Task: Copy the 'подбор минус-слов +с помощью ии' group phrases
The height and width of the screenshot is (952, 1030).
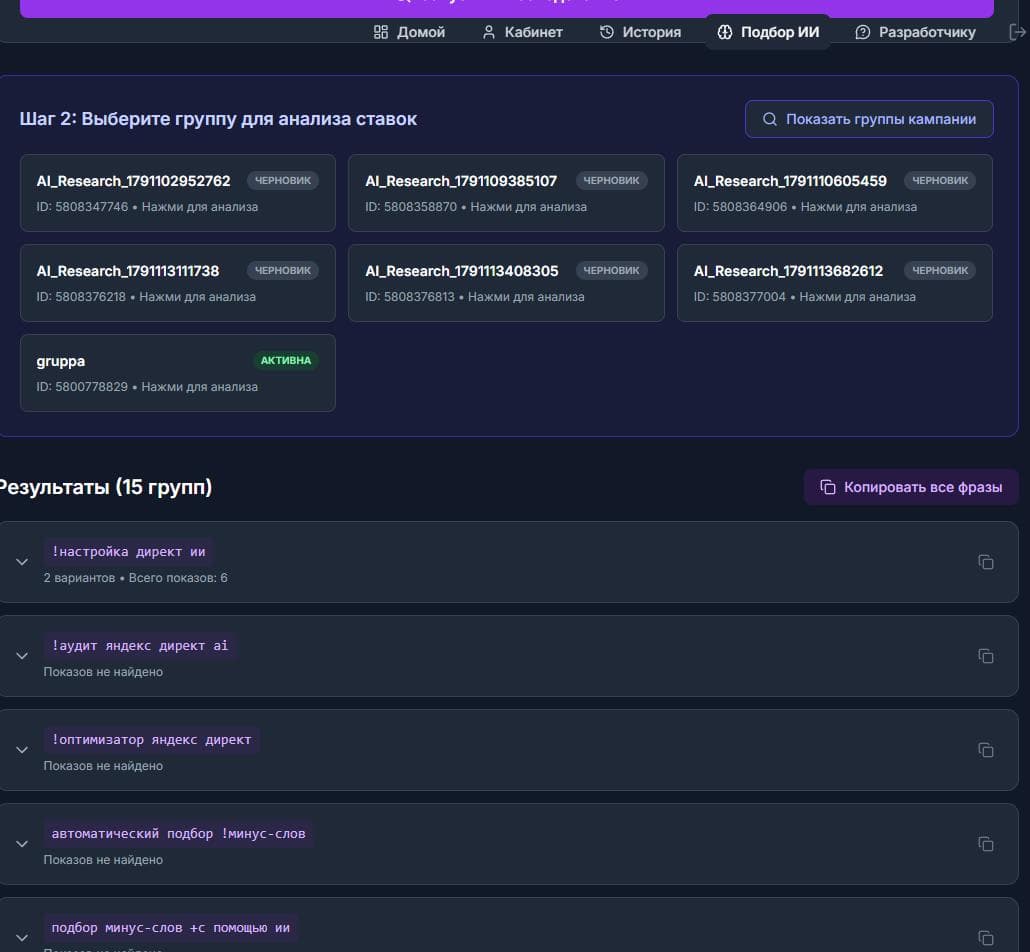Action: (985, 938)
